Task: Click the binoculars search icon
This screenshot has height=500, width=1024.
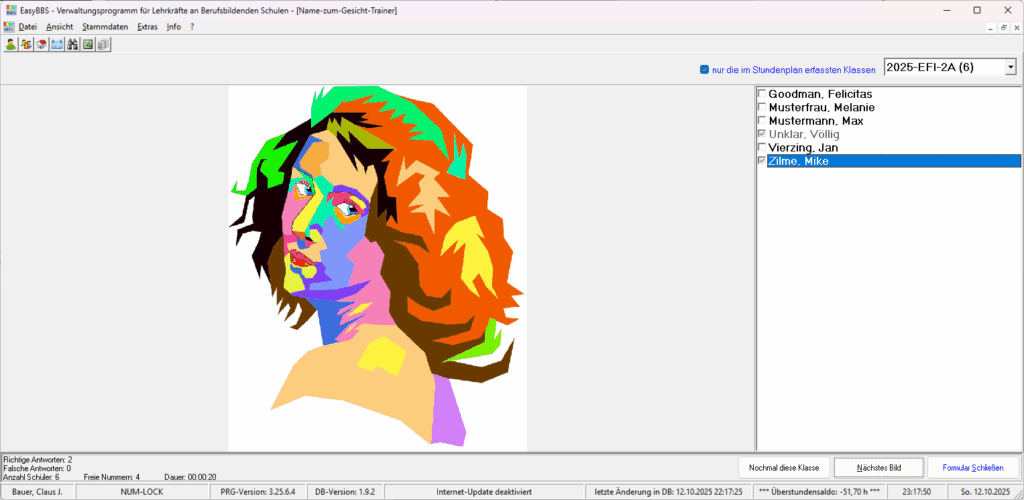Action: point(72,44)
